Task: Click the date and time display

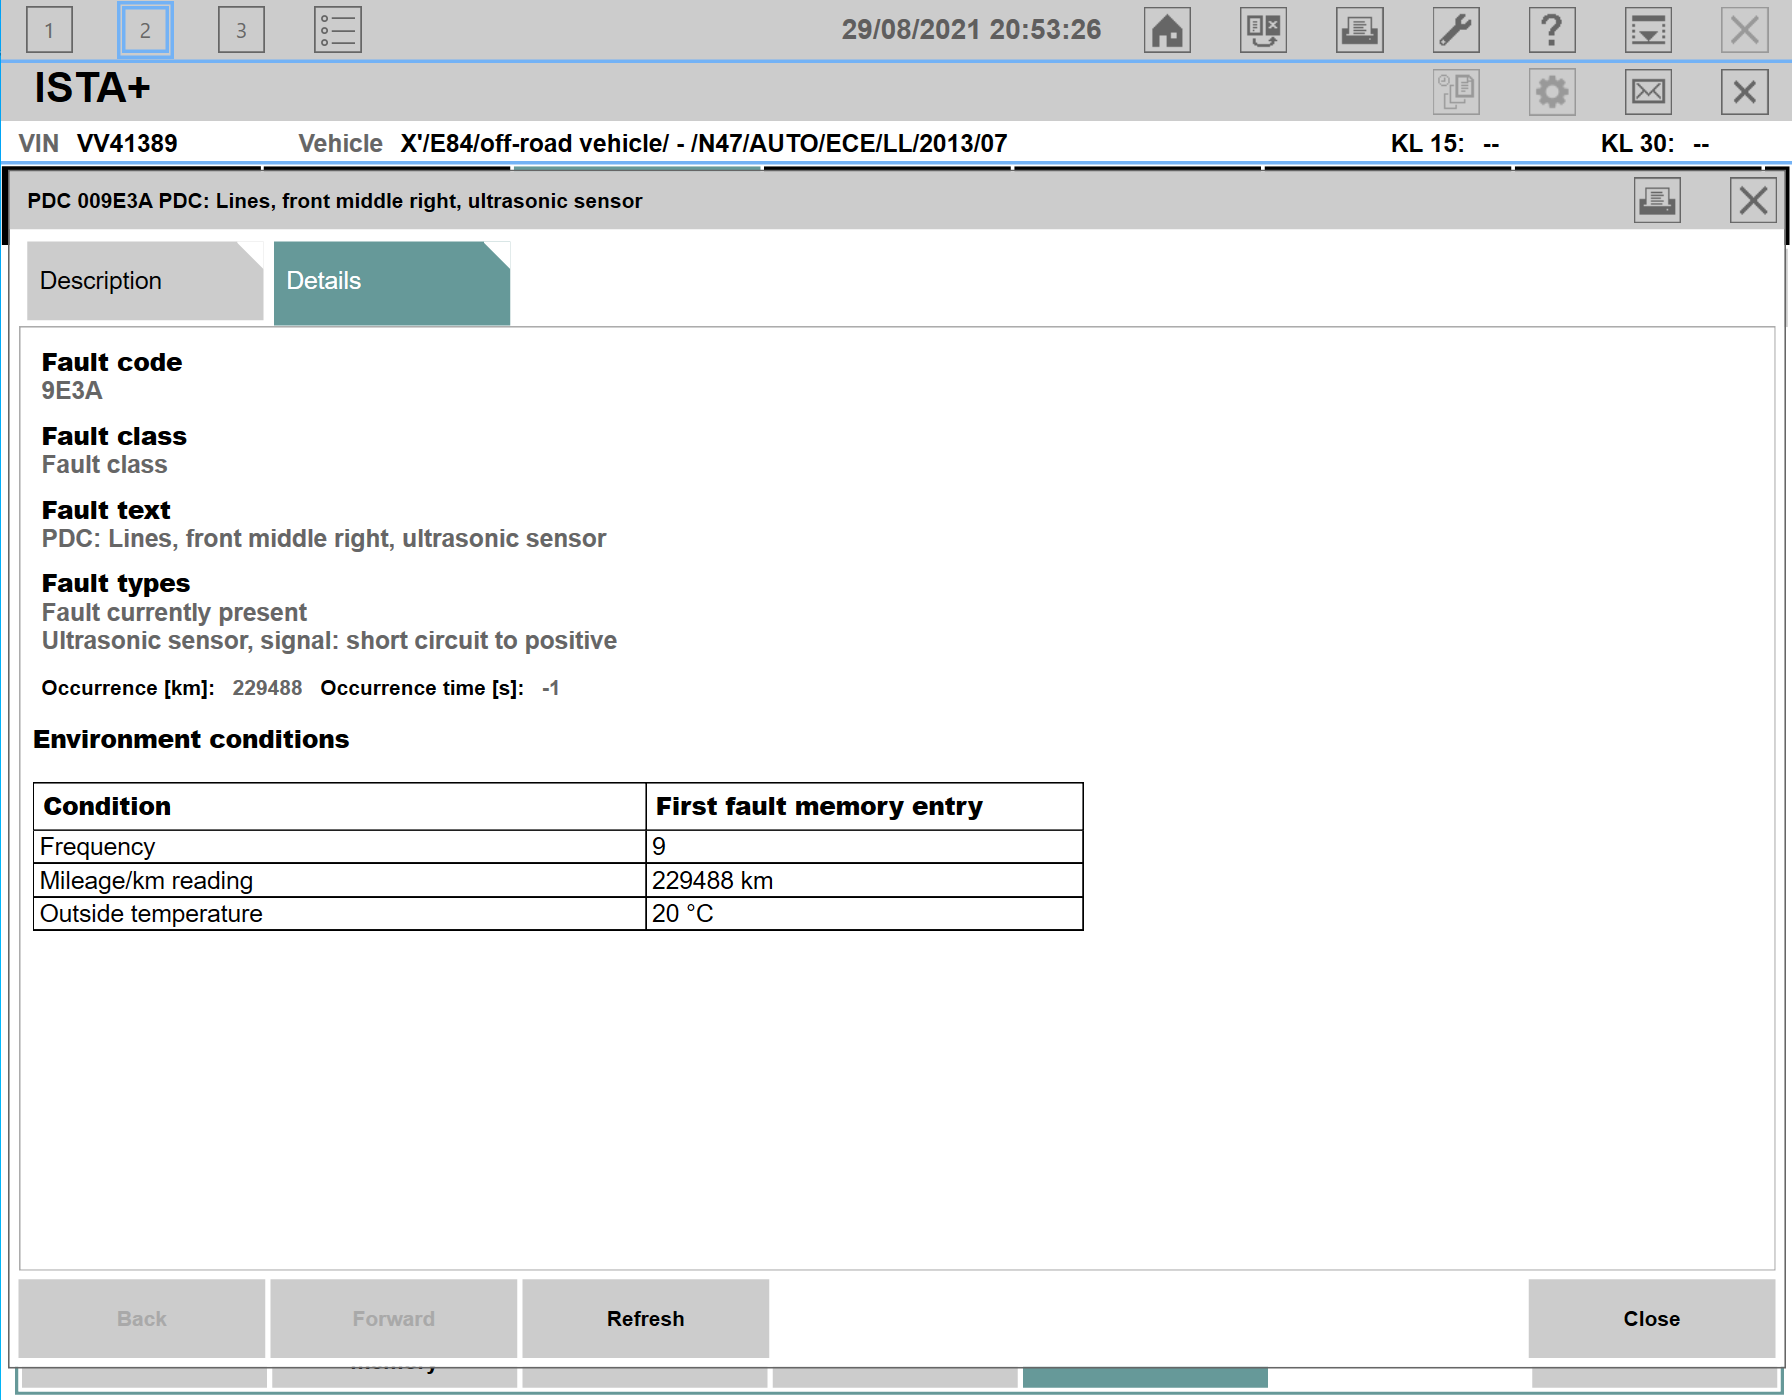Action: click(x=971, y=30)
